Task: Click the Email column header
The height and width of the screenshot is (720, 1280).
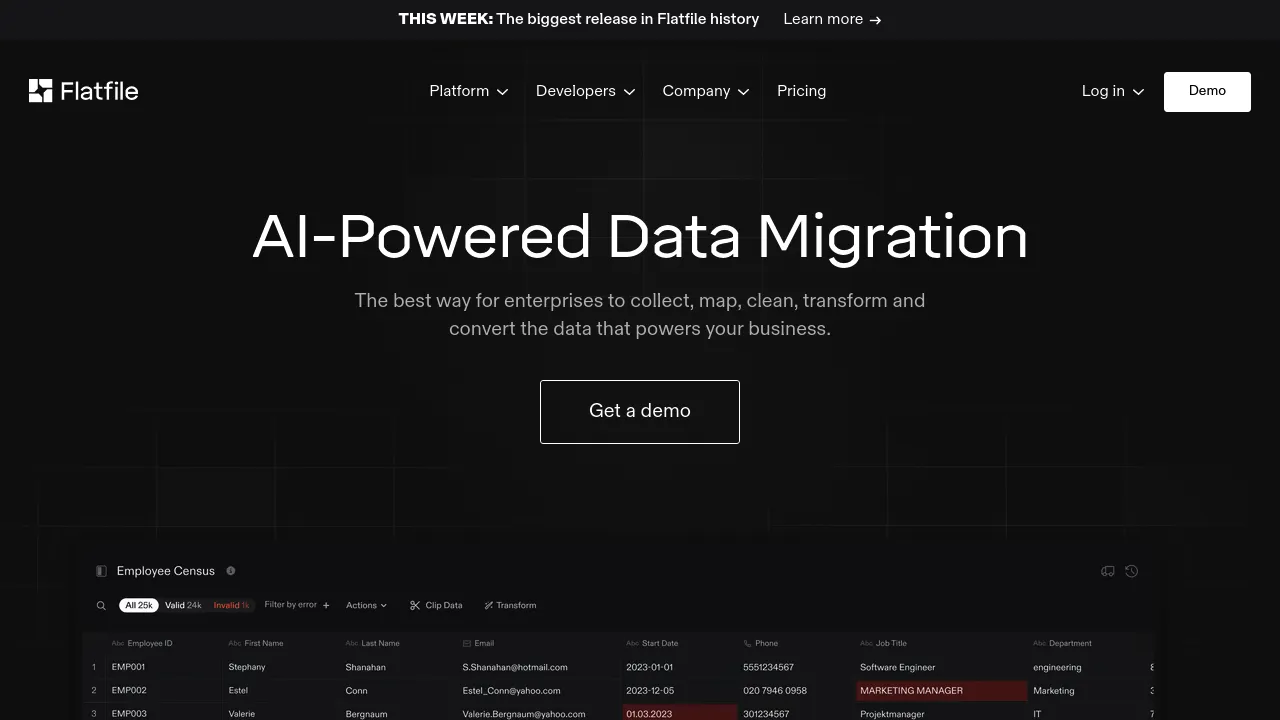Action: (x=478, y=643)
